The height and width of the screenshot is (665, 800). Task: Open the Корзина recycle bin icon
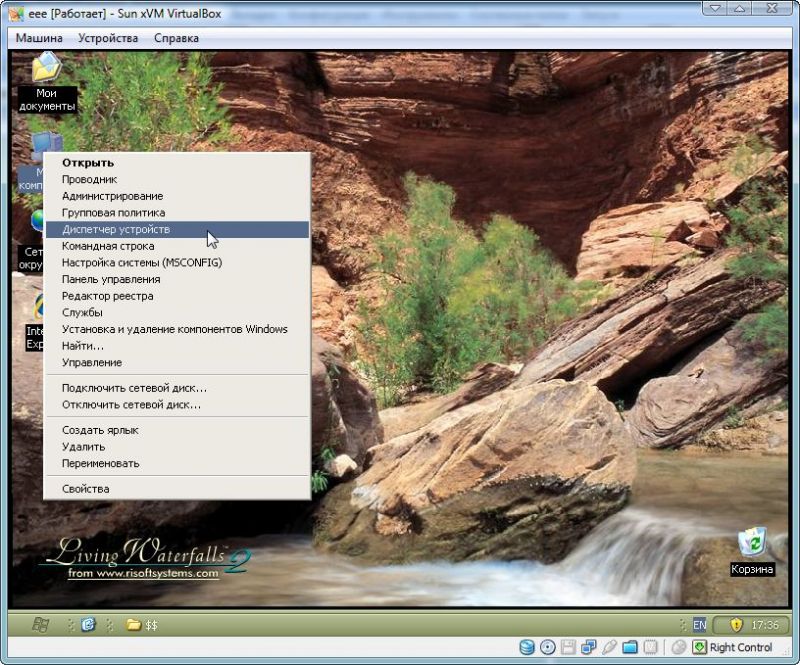click(x=751, y=545)
